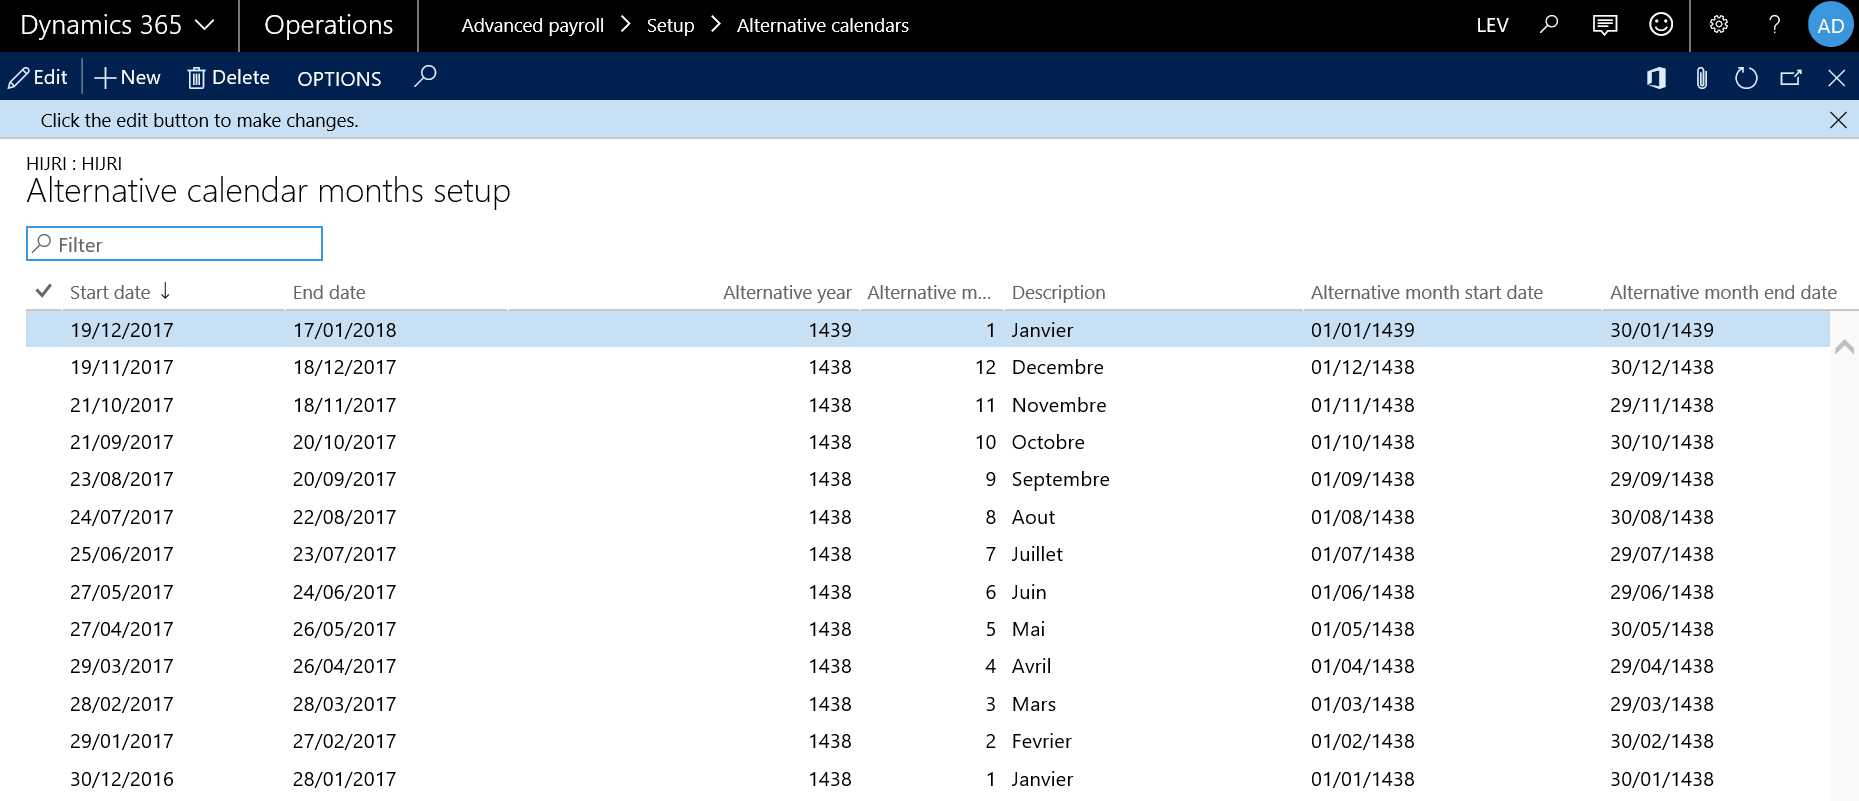Select the Aout description cell
Screen dimensions: 1859x801
tap(1033, 517)
